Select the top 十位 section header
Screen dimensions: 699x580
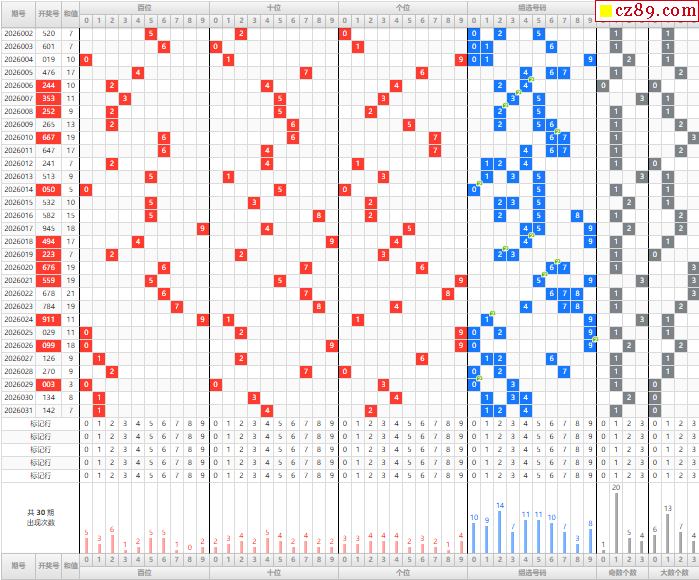pos(273,6)
